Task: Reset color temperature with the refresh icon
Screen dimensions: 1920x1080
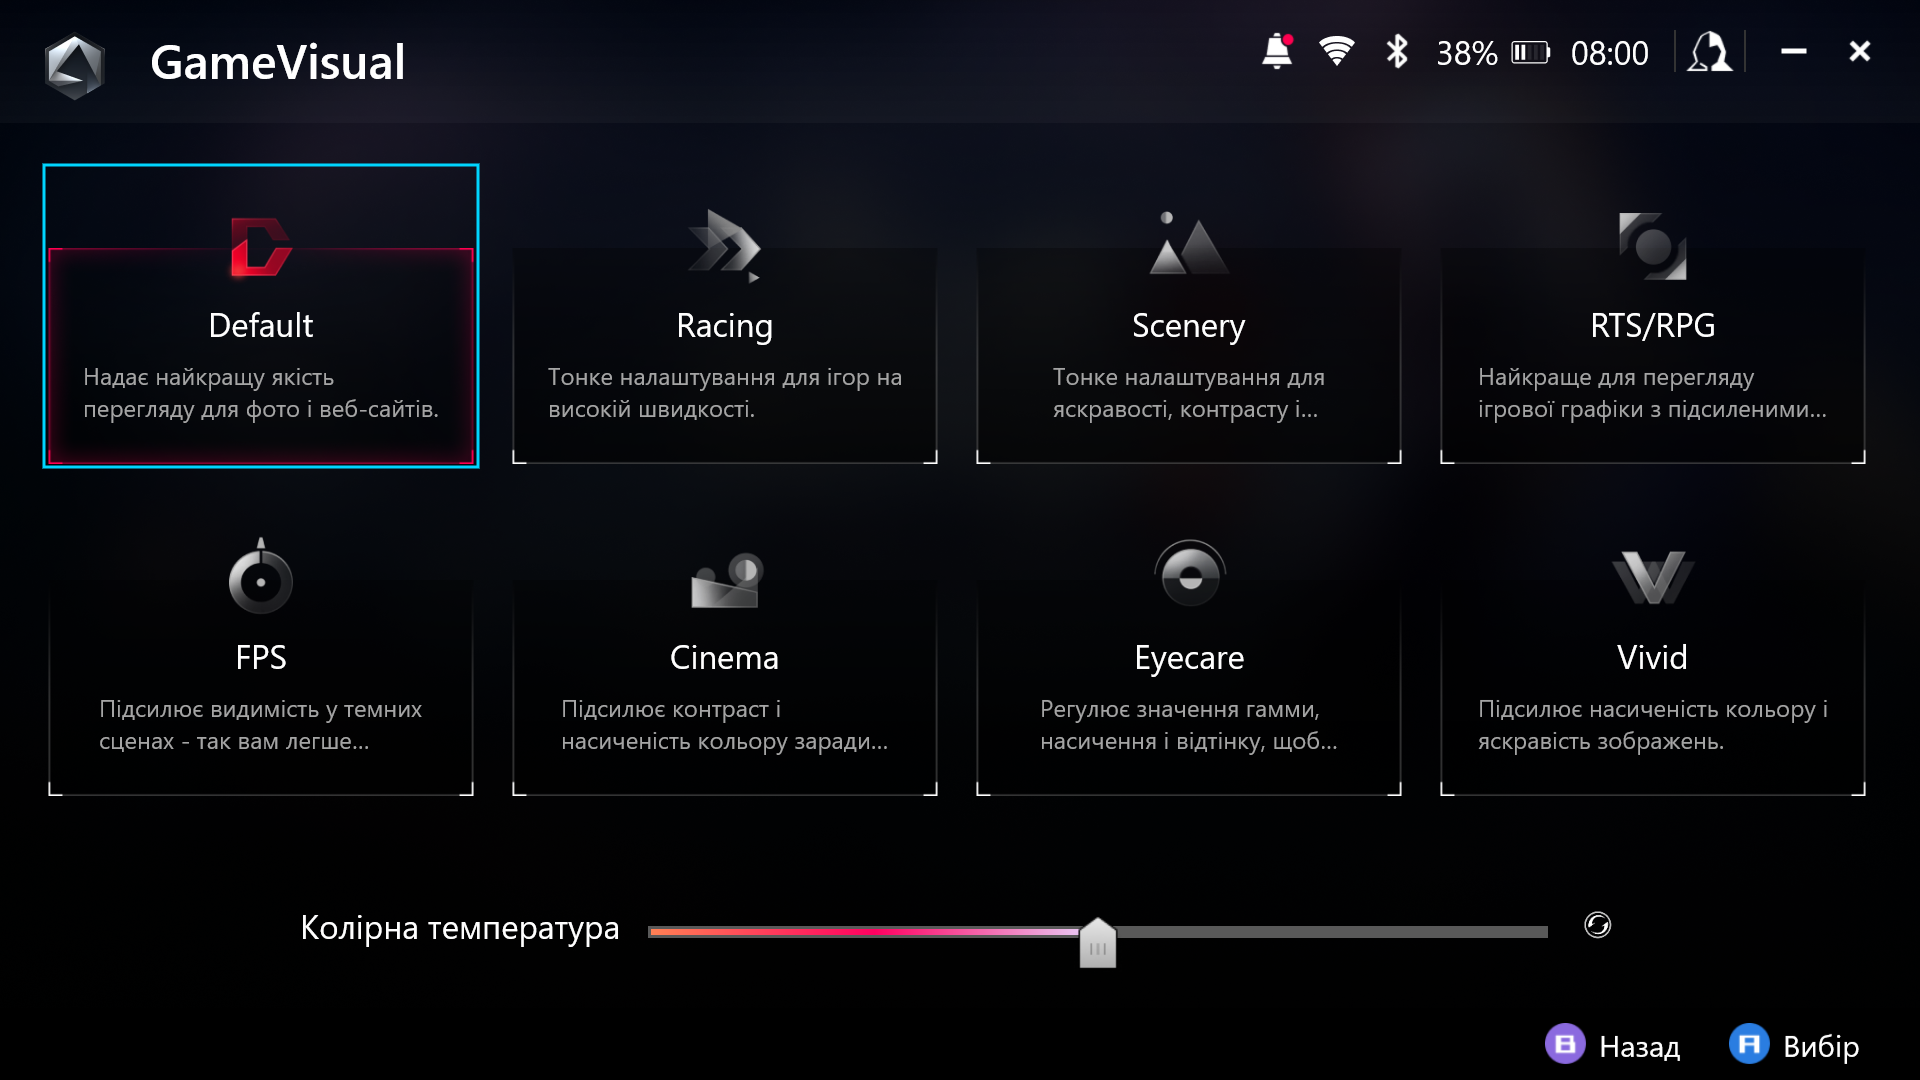Action: click(x=1597, y=925)
